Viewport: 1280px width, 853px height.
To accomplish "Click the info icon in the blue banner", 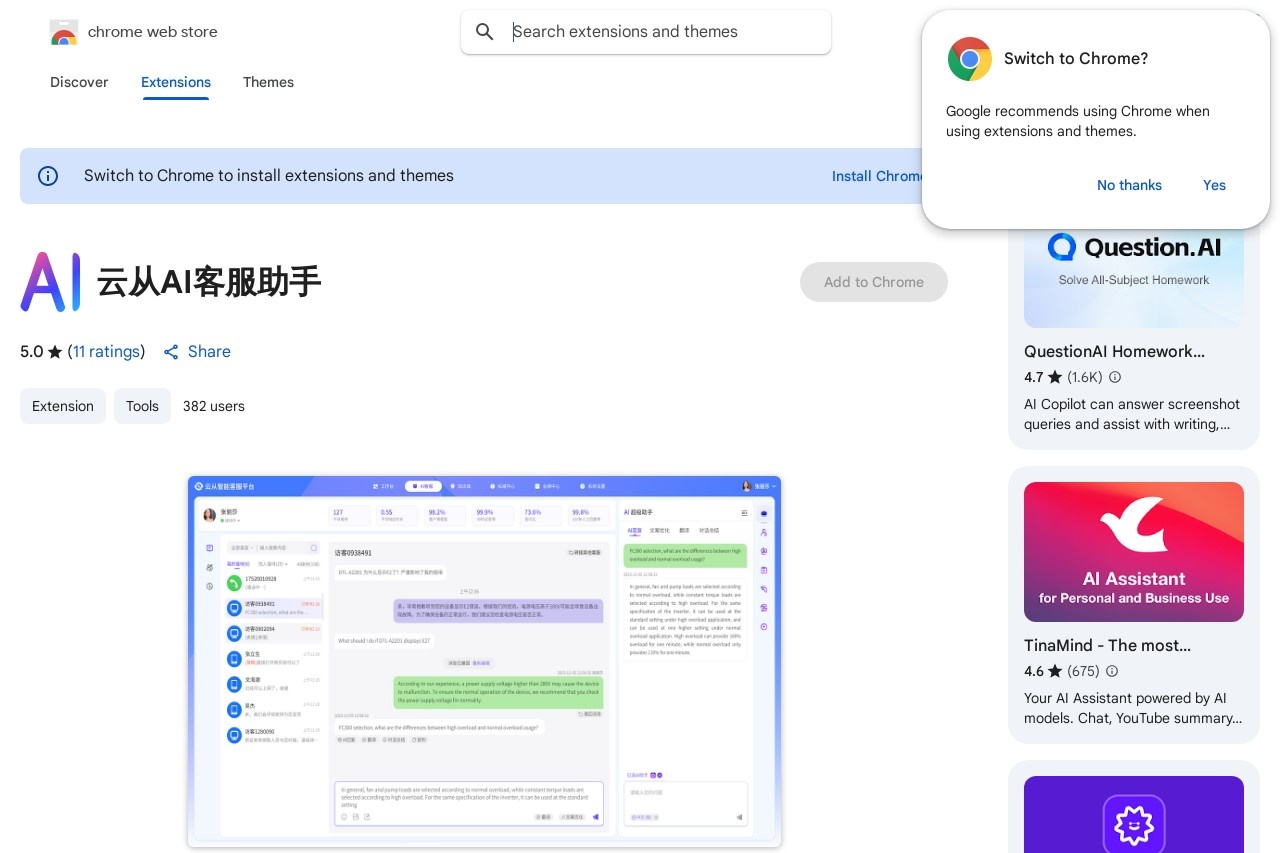I will (x=48, y=176).
